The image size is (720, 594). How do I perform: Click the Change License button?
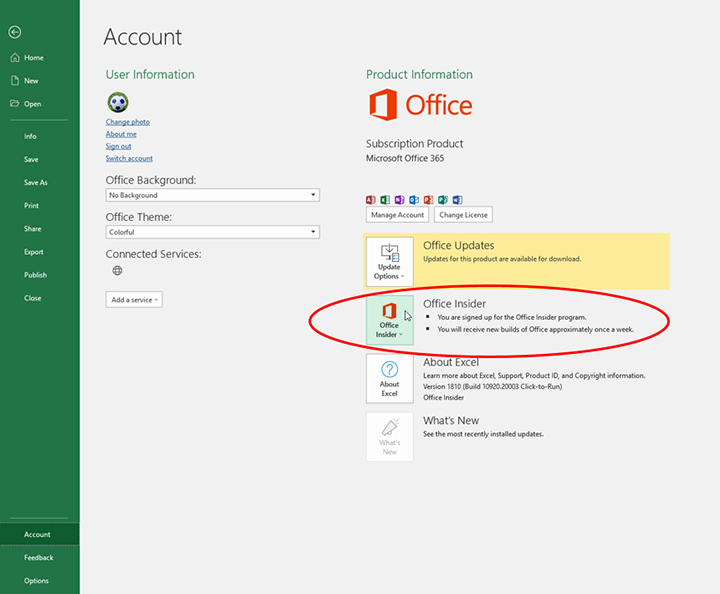[463, 214]
